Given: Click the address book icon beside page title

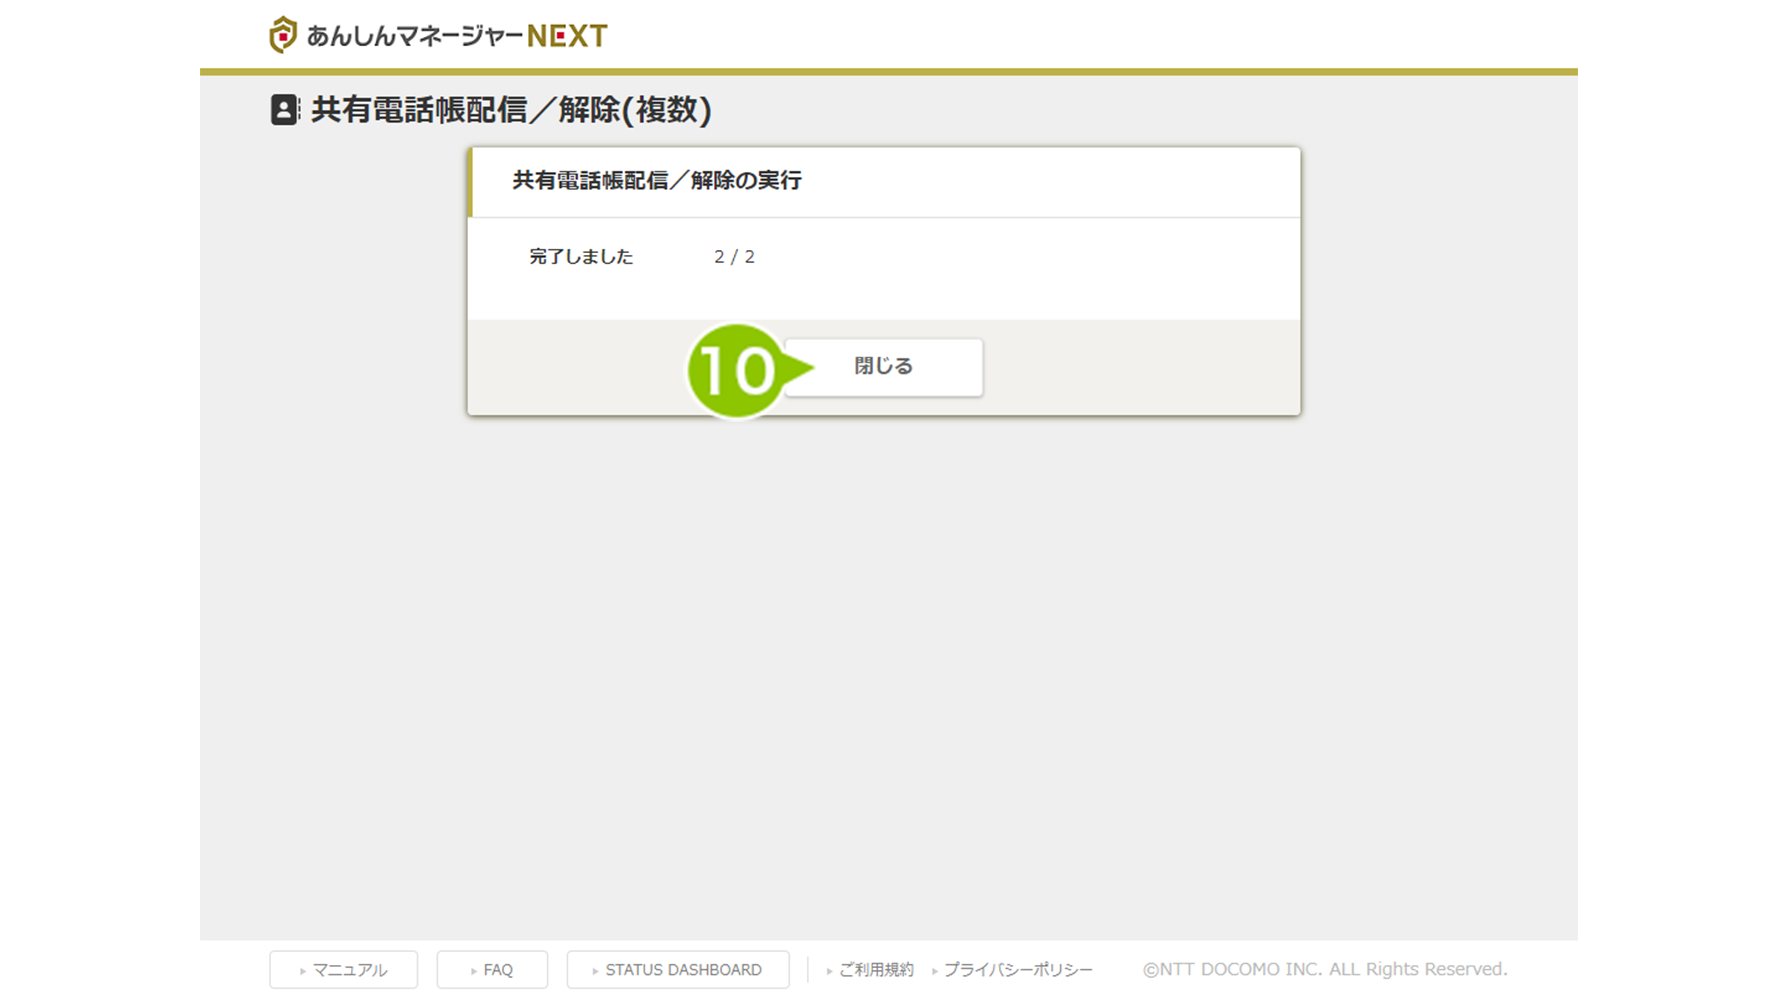Looking at the screenshot, I should tap(284, 110).
